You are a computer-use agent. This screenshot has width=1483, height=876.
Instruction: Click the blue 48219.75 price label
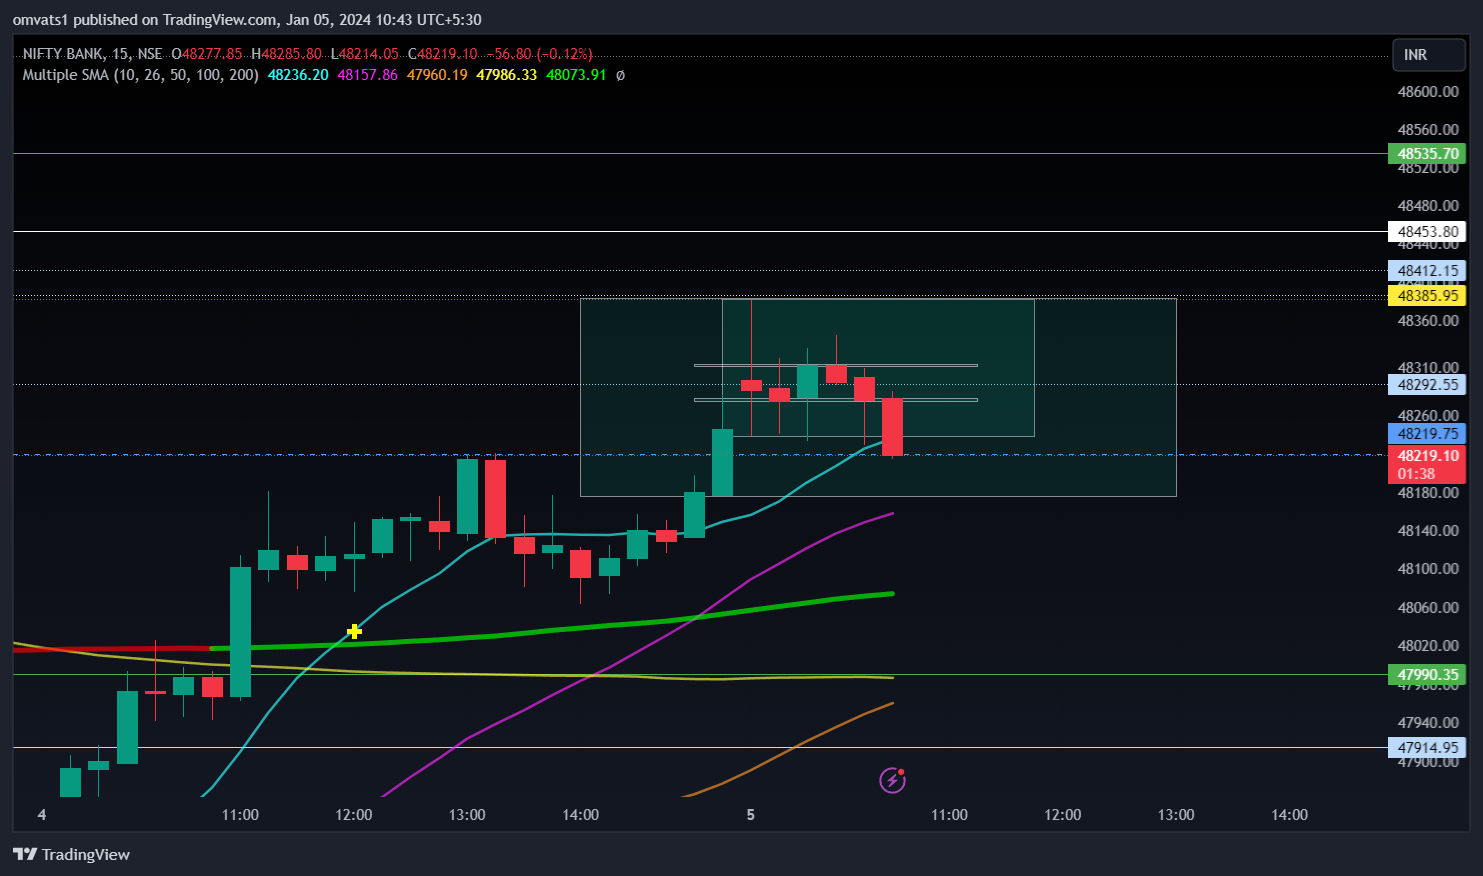tap(1427, 434)
